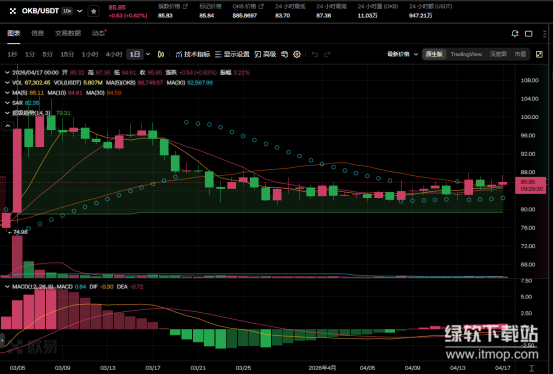Select 4小时 timeframe
The height and width of the screenshot is (374, 553).
point(114,54)
